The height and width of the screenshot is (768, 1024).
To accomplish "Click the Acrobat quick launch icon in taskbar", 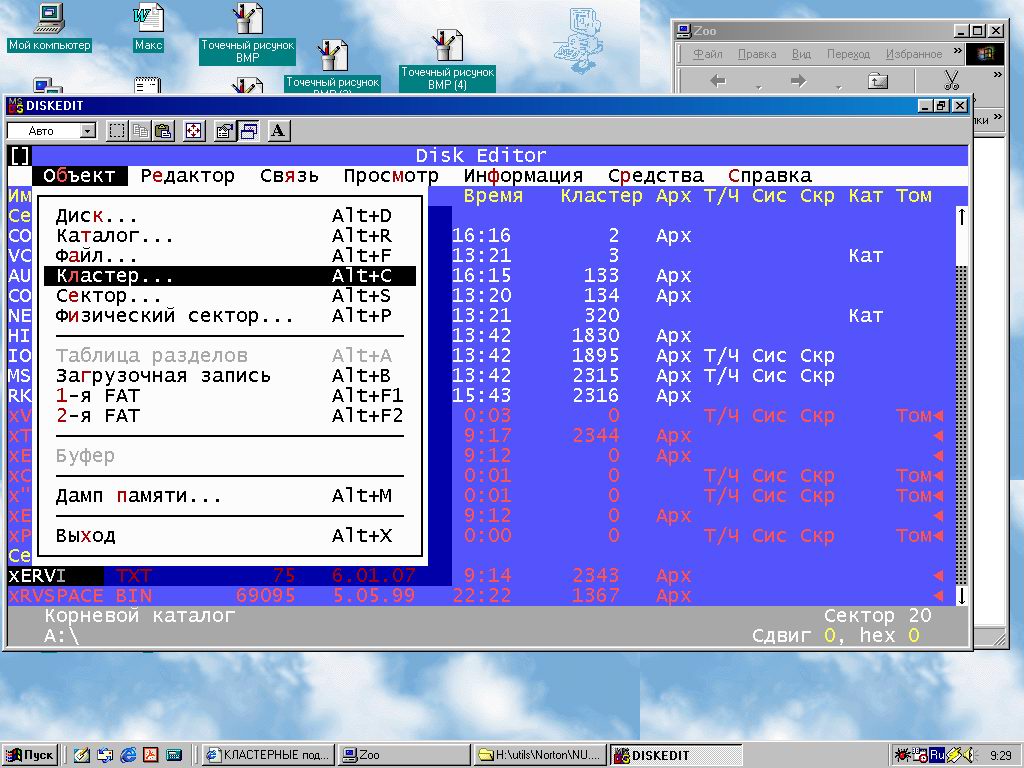I will (x=151, y=755).
